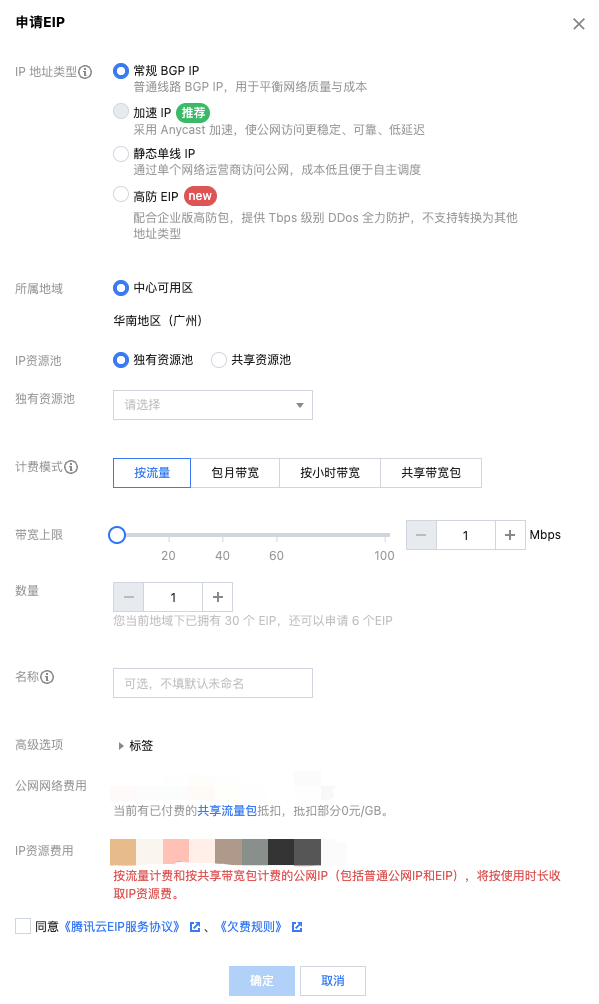Screen dimensions: 599x1004
Task: Click the 取消 button
Action: (x=332, y=980)
